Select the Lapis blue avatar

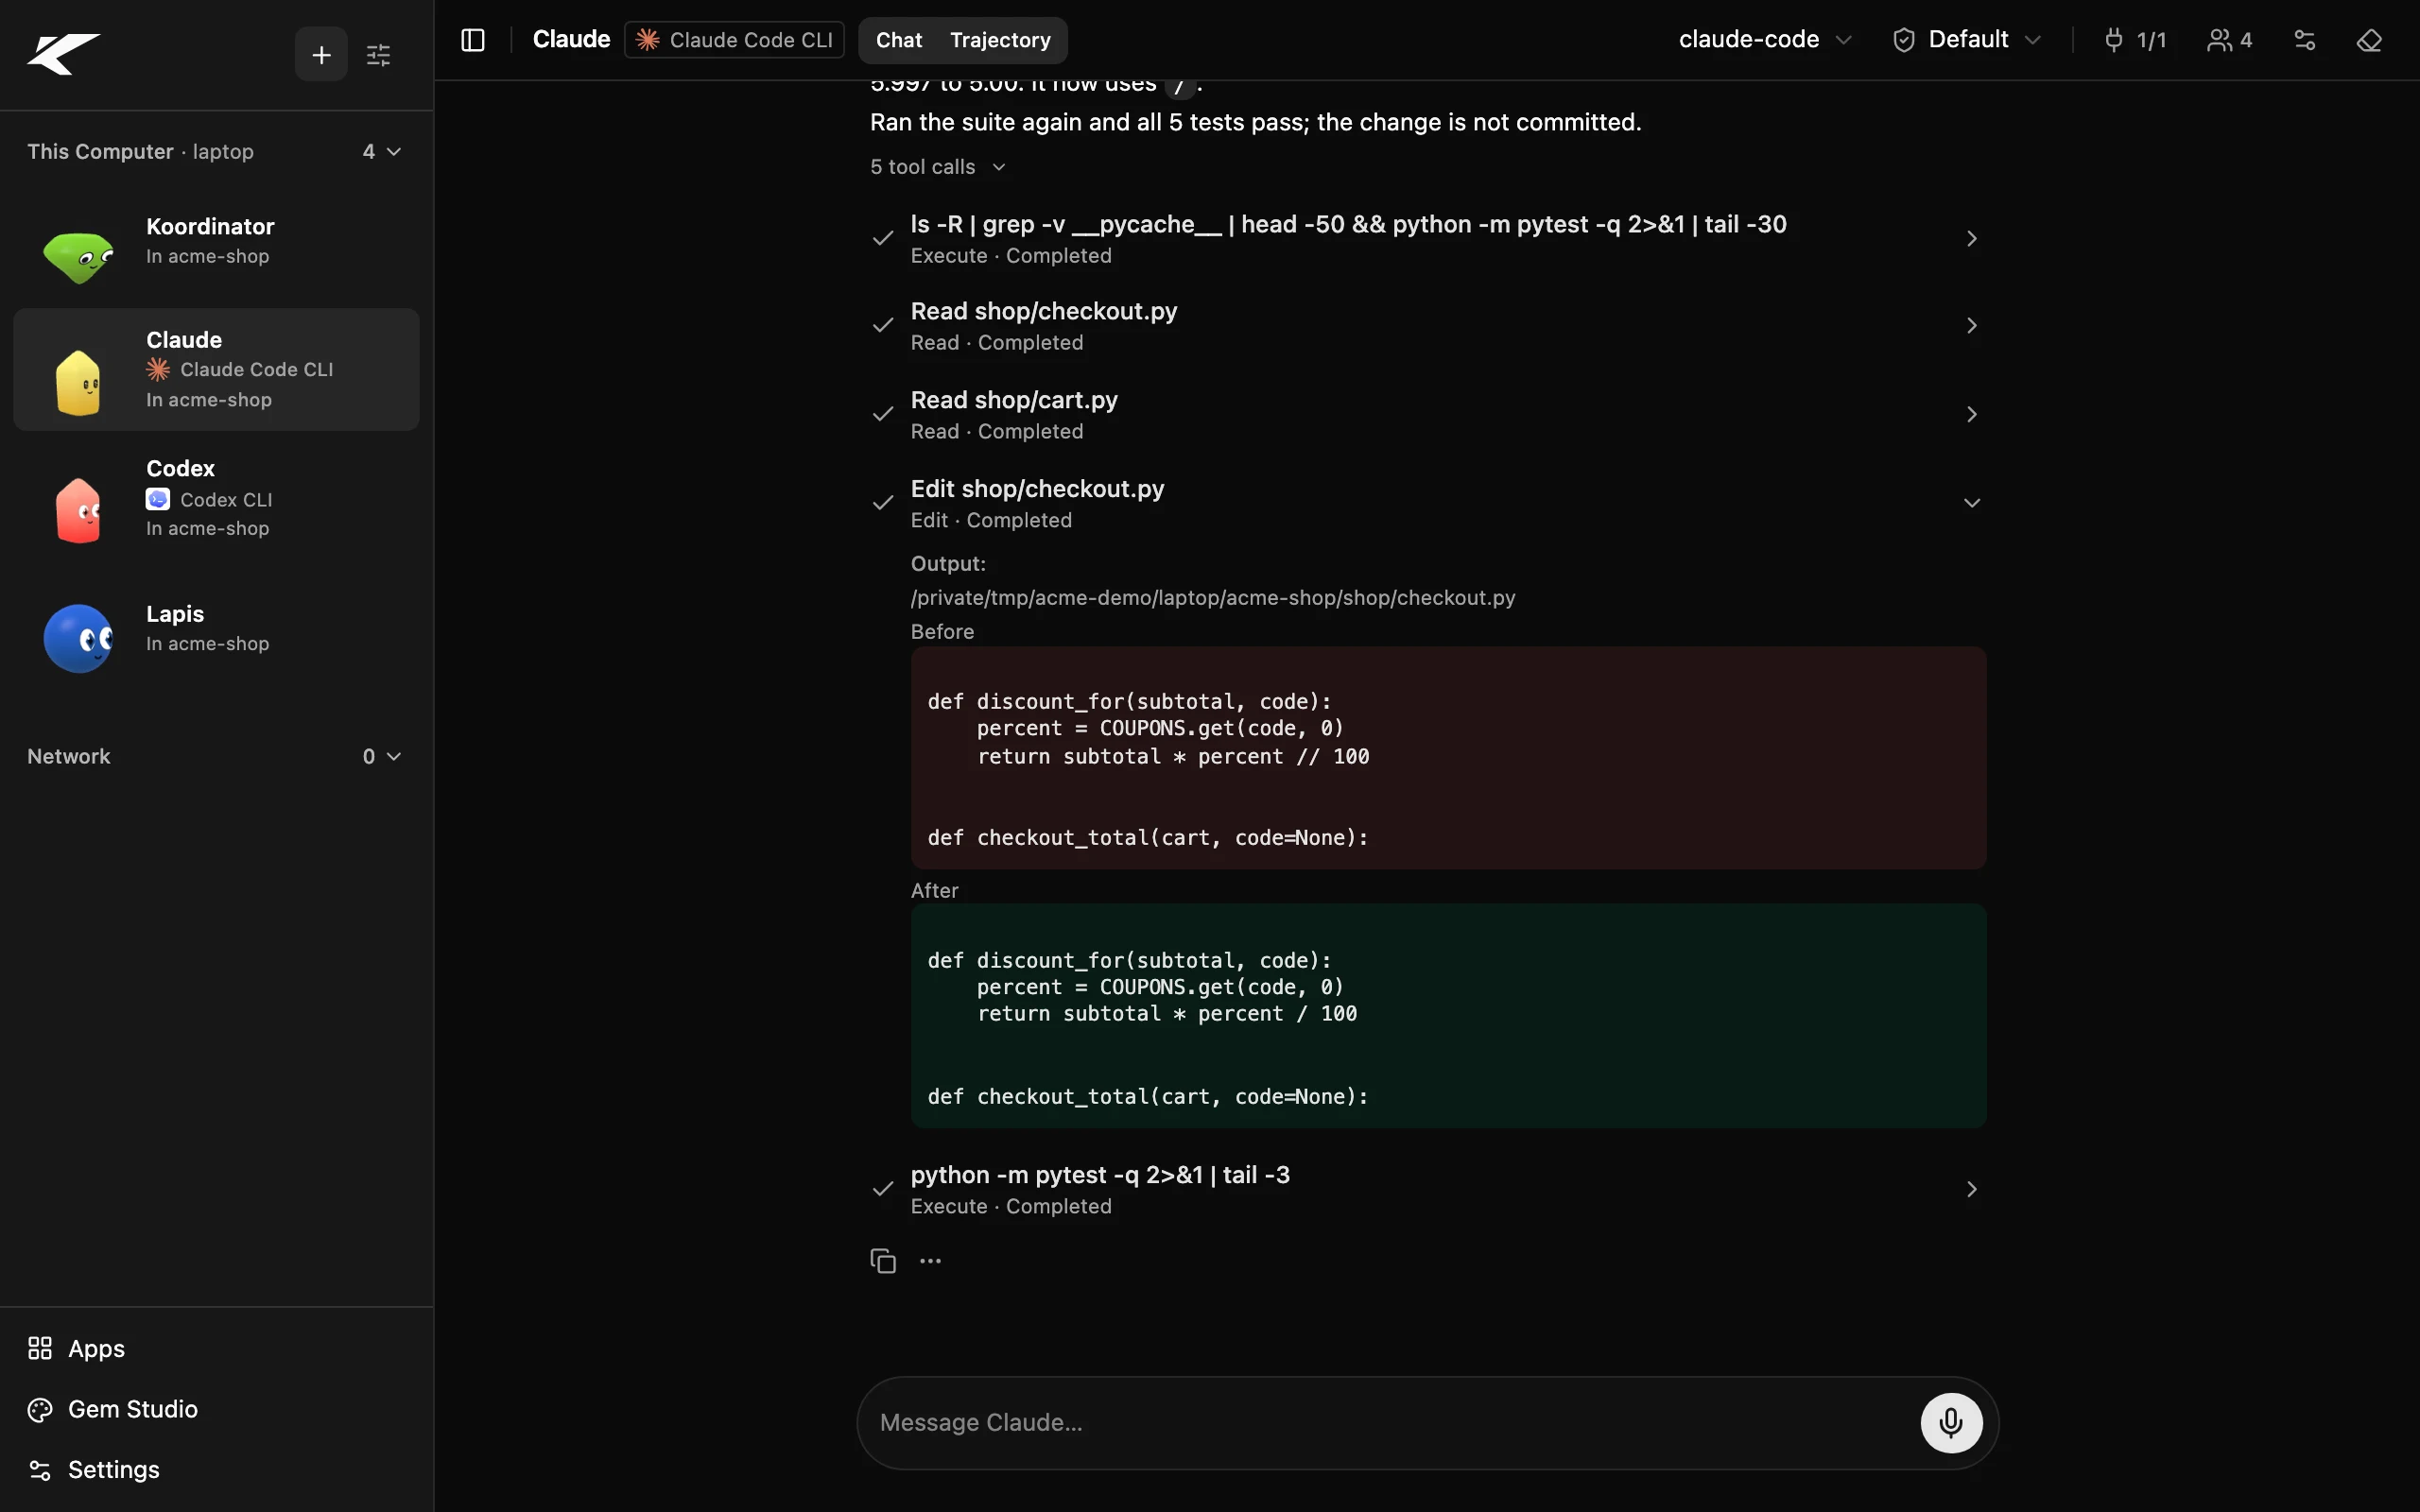pos(78,638)
